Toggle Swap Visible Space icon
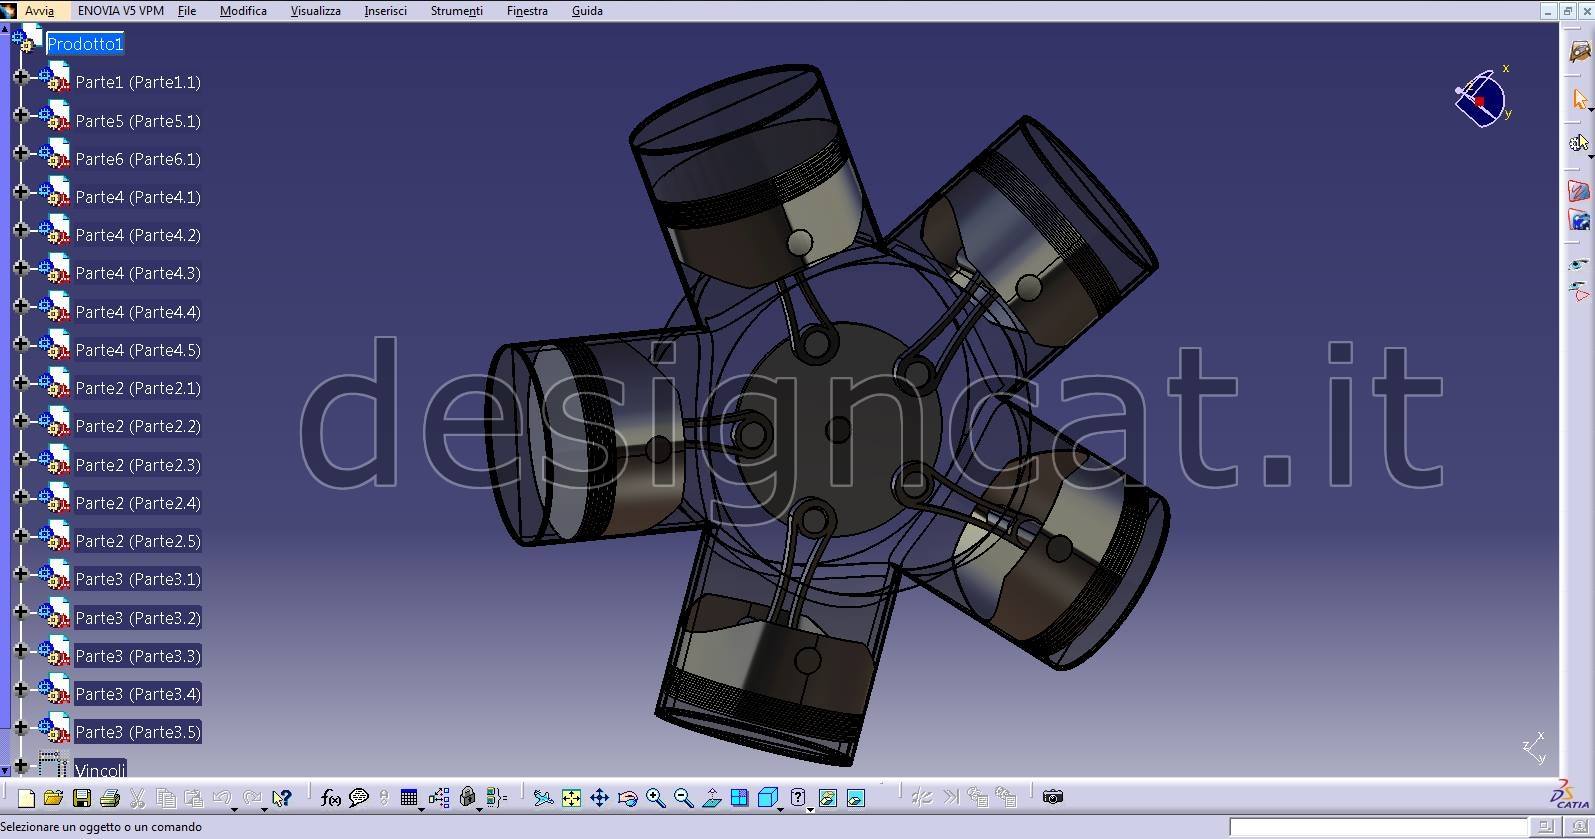The width and height of the screenshot is (1595, 839). click(x=855, y=798)
